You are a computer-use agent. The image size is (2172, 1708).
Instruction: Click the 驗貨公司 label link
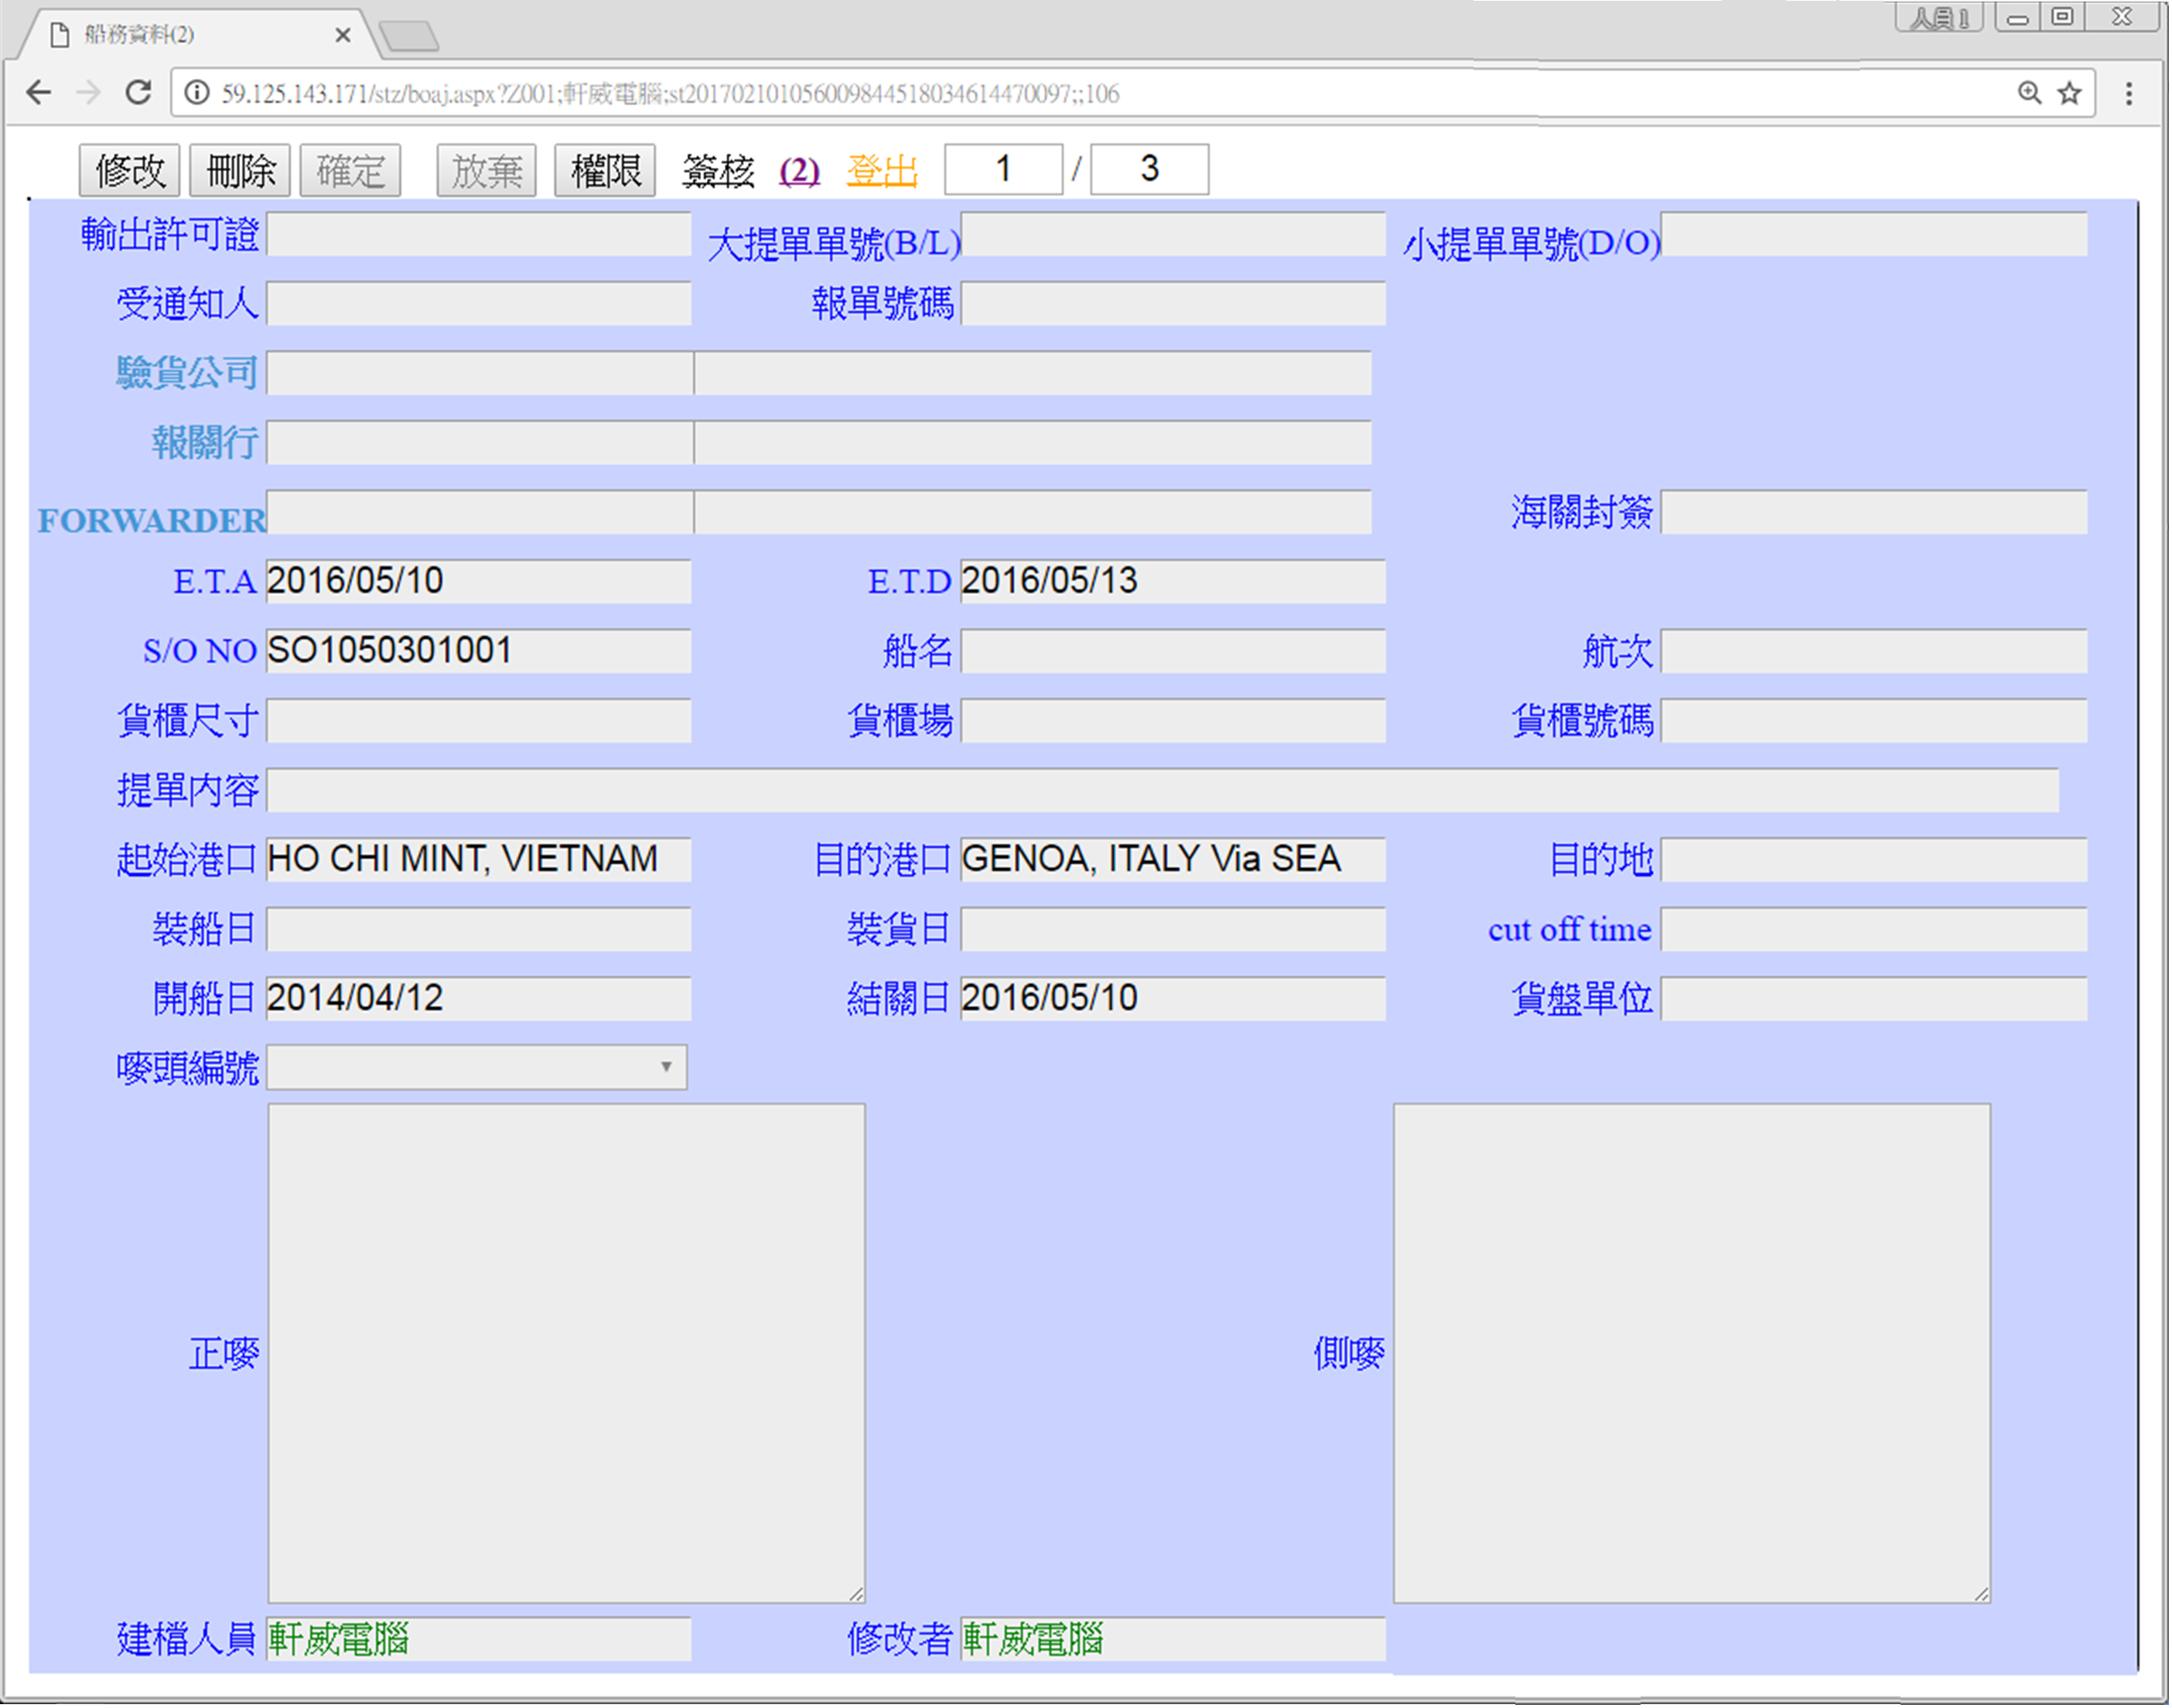click(188, 373)
